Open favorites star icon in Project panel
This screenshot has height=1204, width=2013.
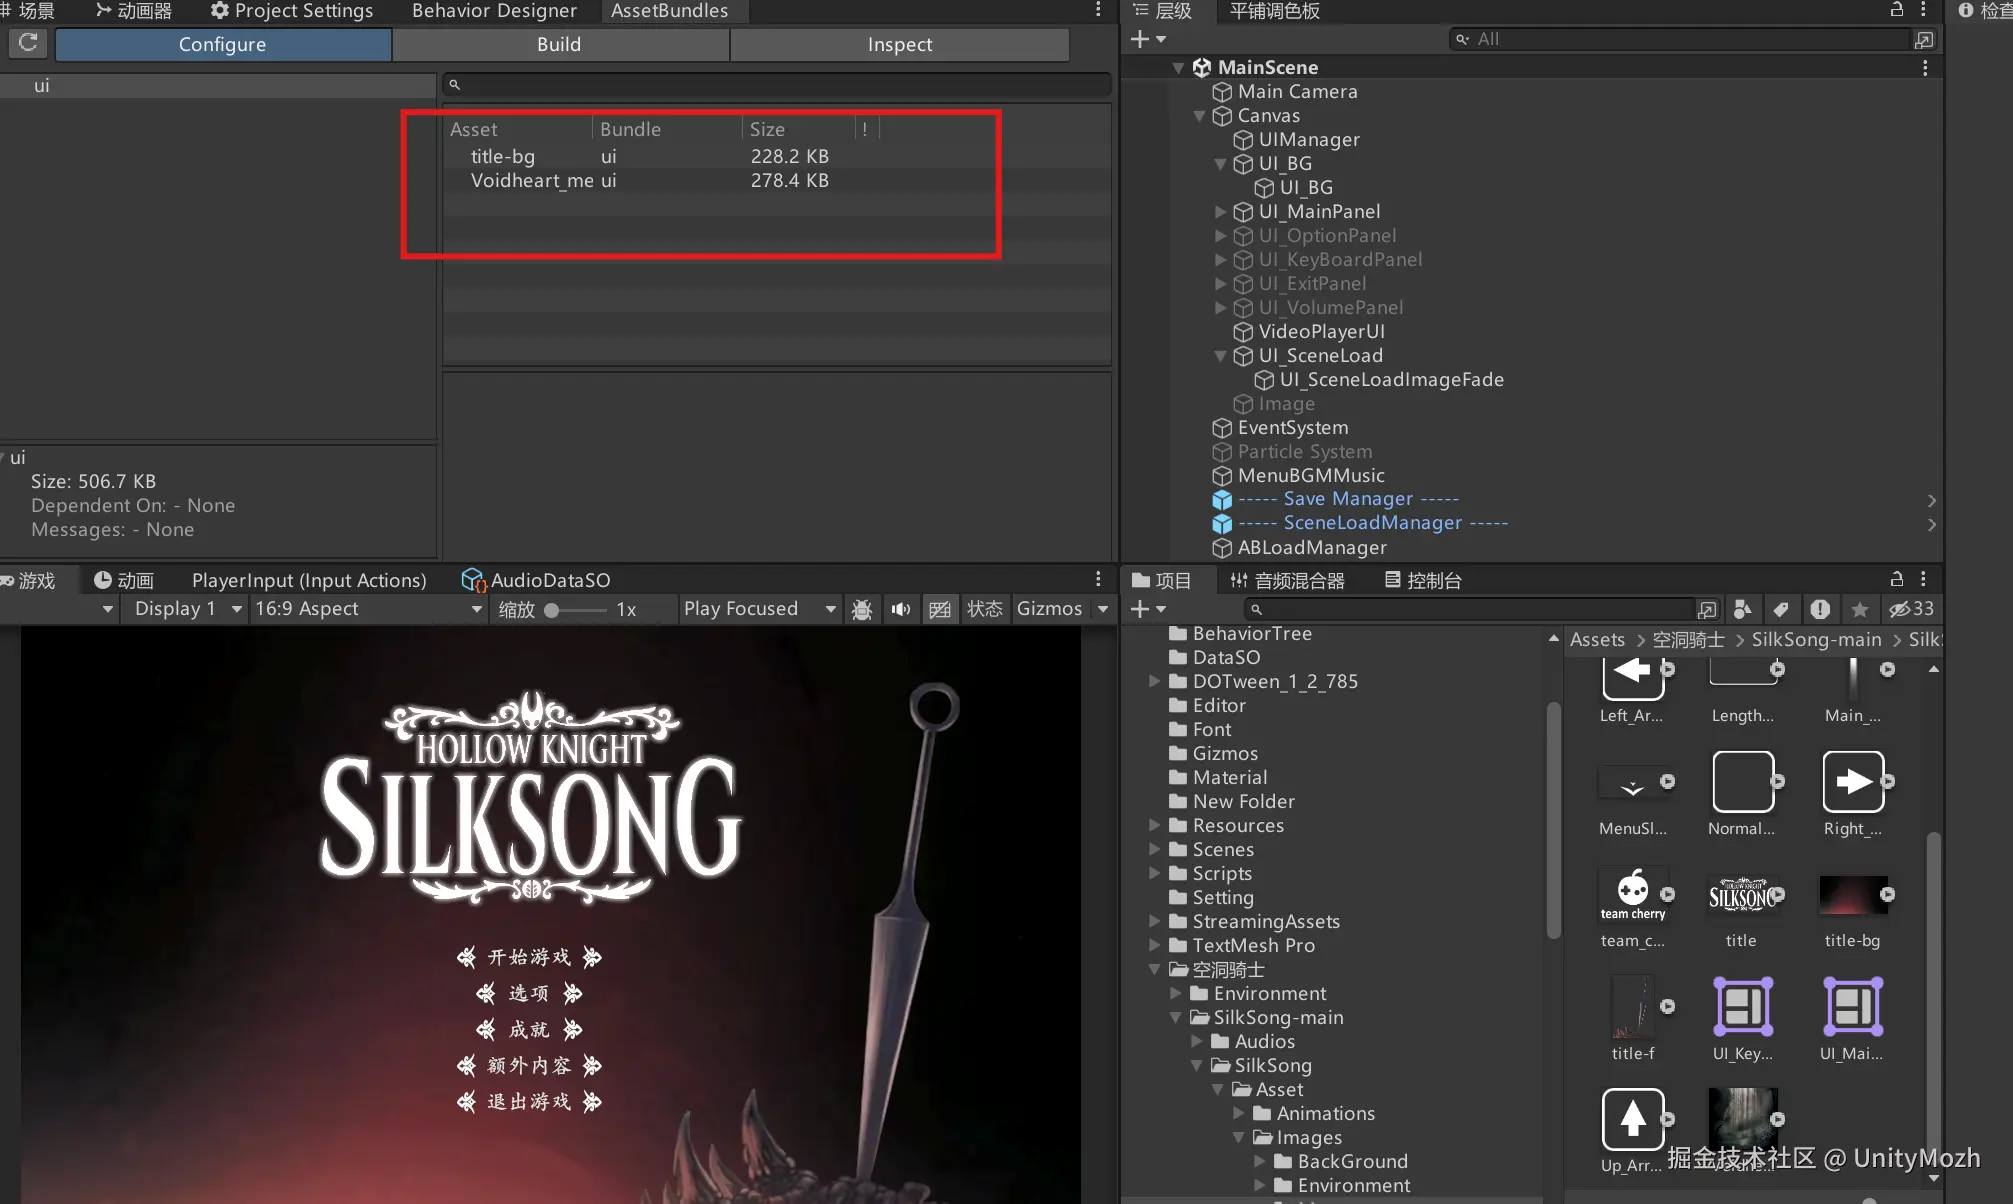1859,609
